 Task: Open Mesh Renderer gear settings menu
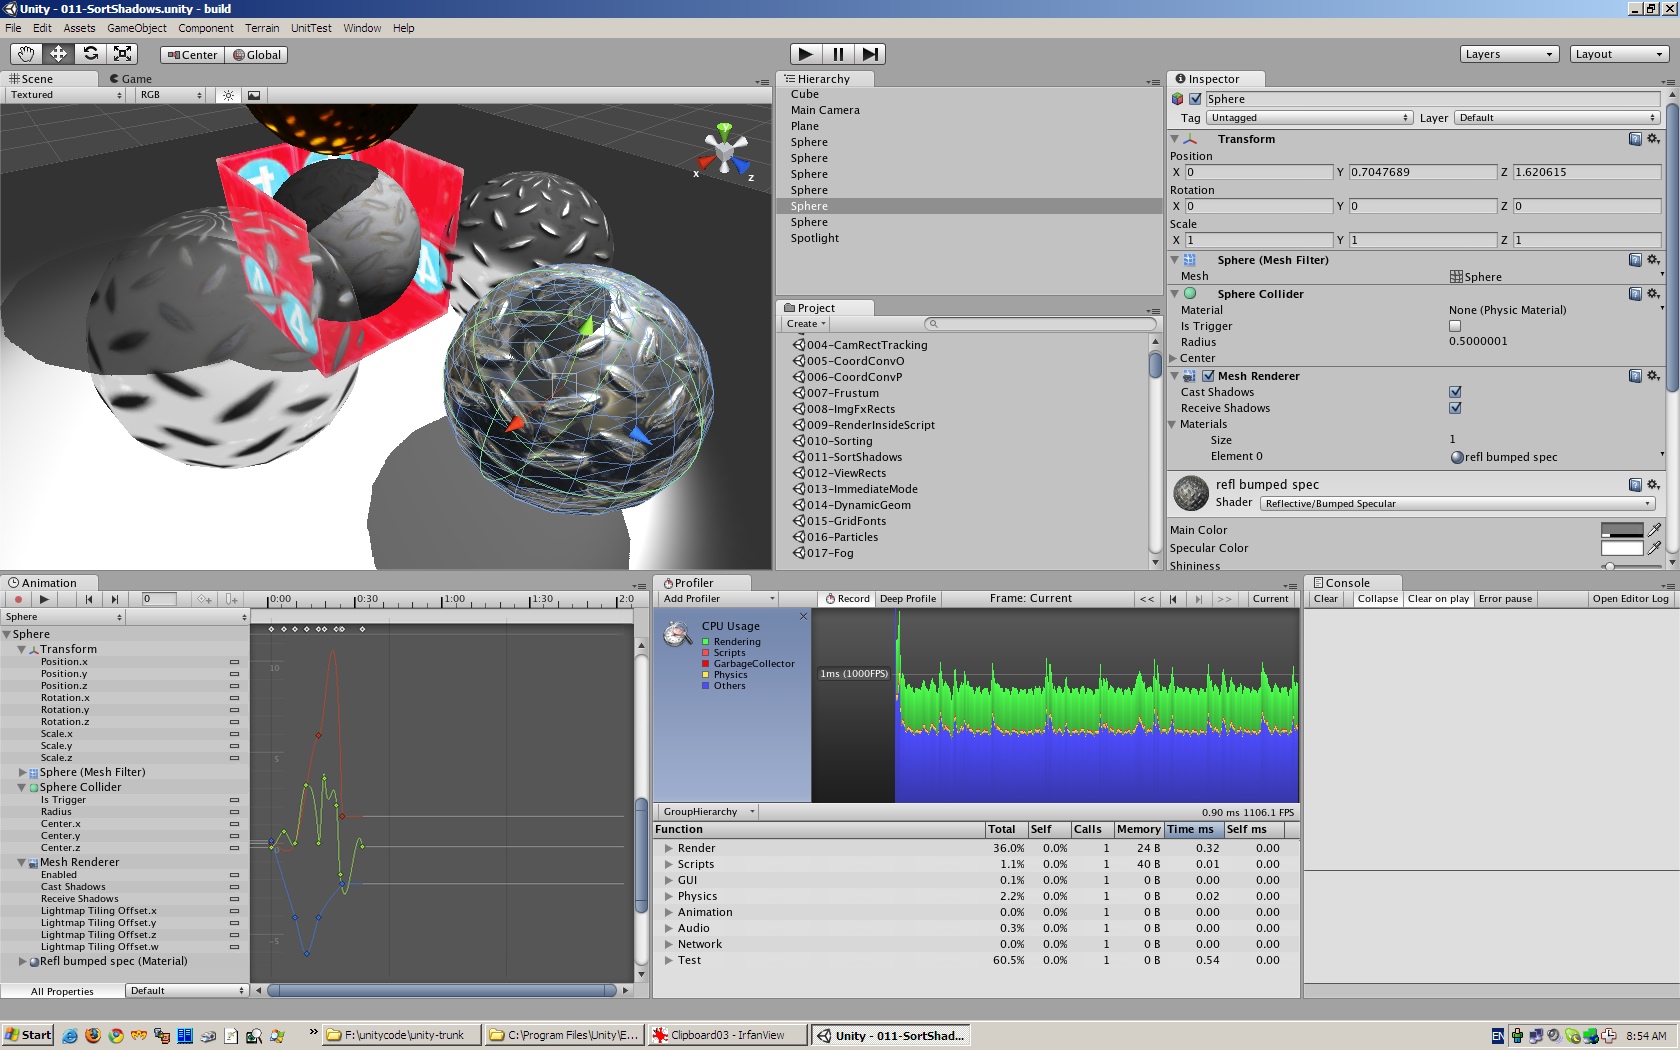click(x=1653, y=376)
